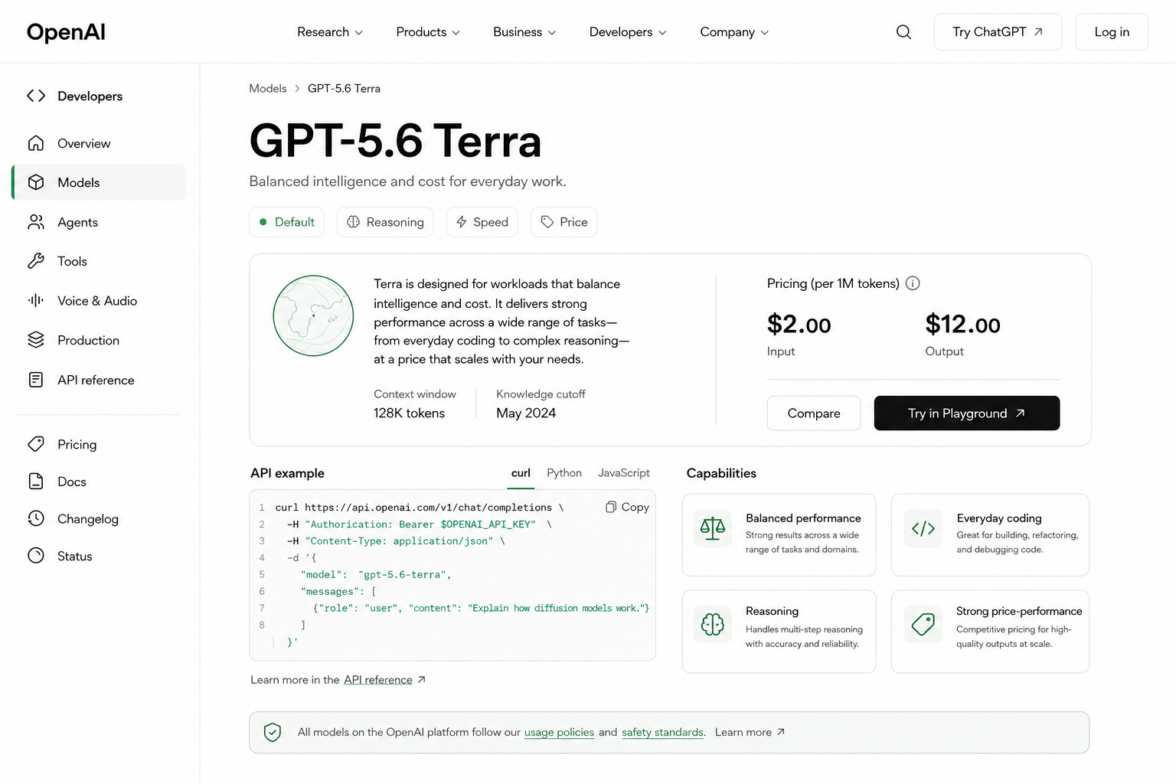Toggle the Reasoning filter chip
The height and width of the screenshot is (784, 1176).
(x=386, y=222)
